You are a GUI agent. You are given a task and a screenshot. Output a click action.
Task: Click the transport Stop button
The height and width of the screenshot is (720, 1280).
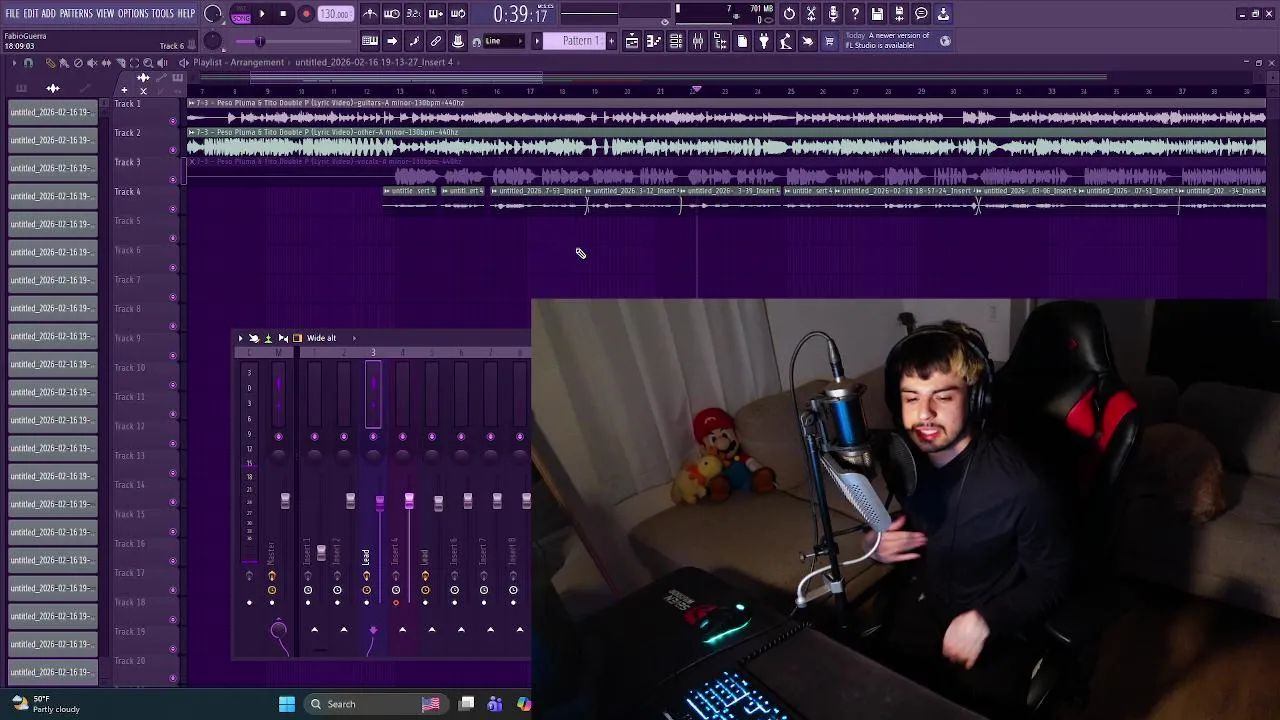click(284, 14)
